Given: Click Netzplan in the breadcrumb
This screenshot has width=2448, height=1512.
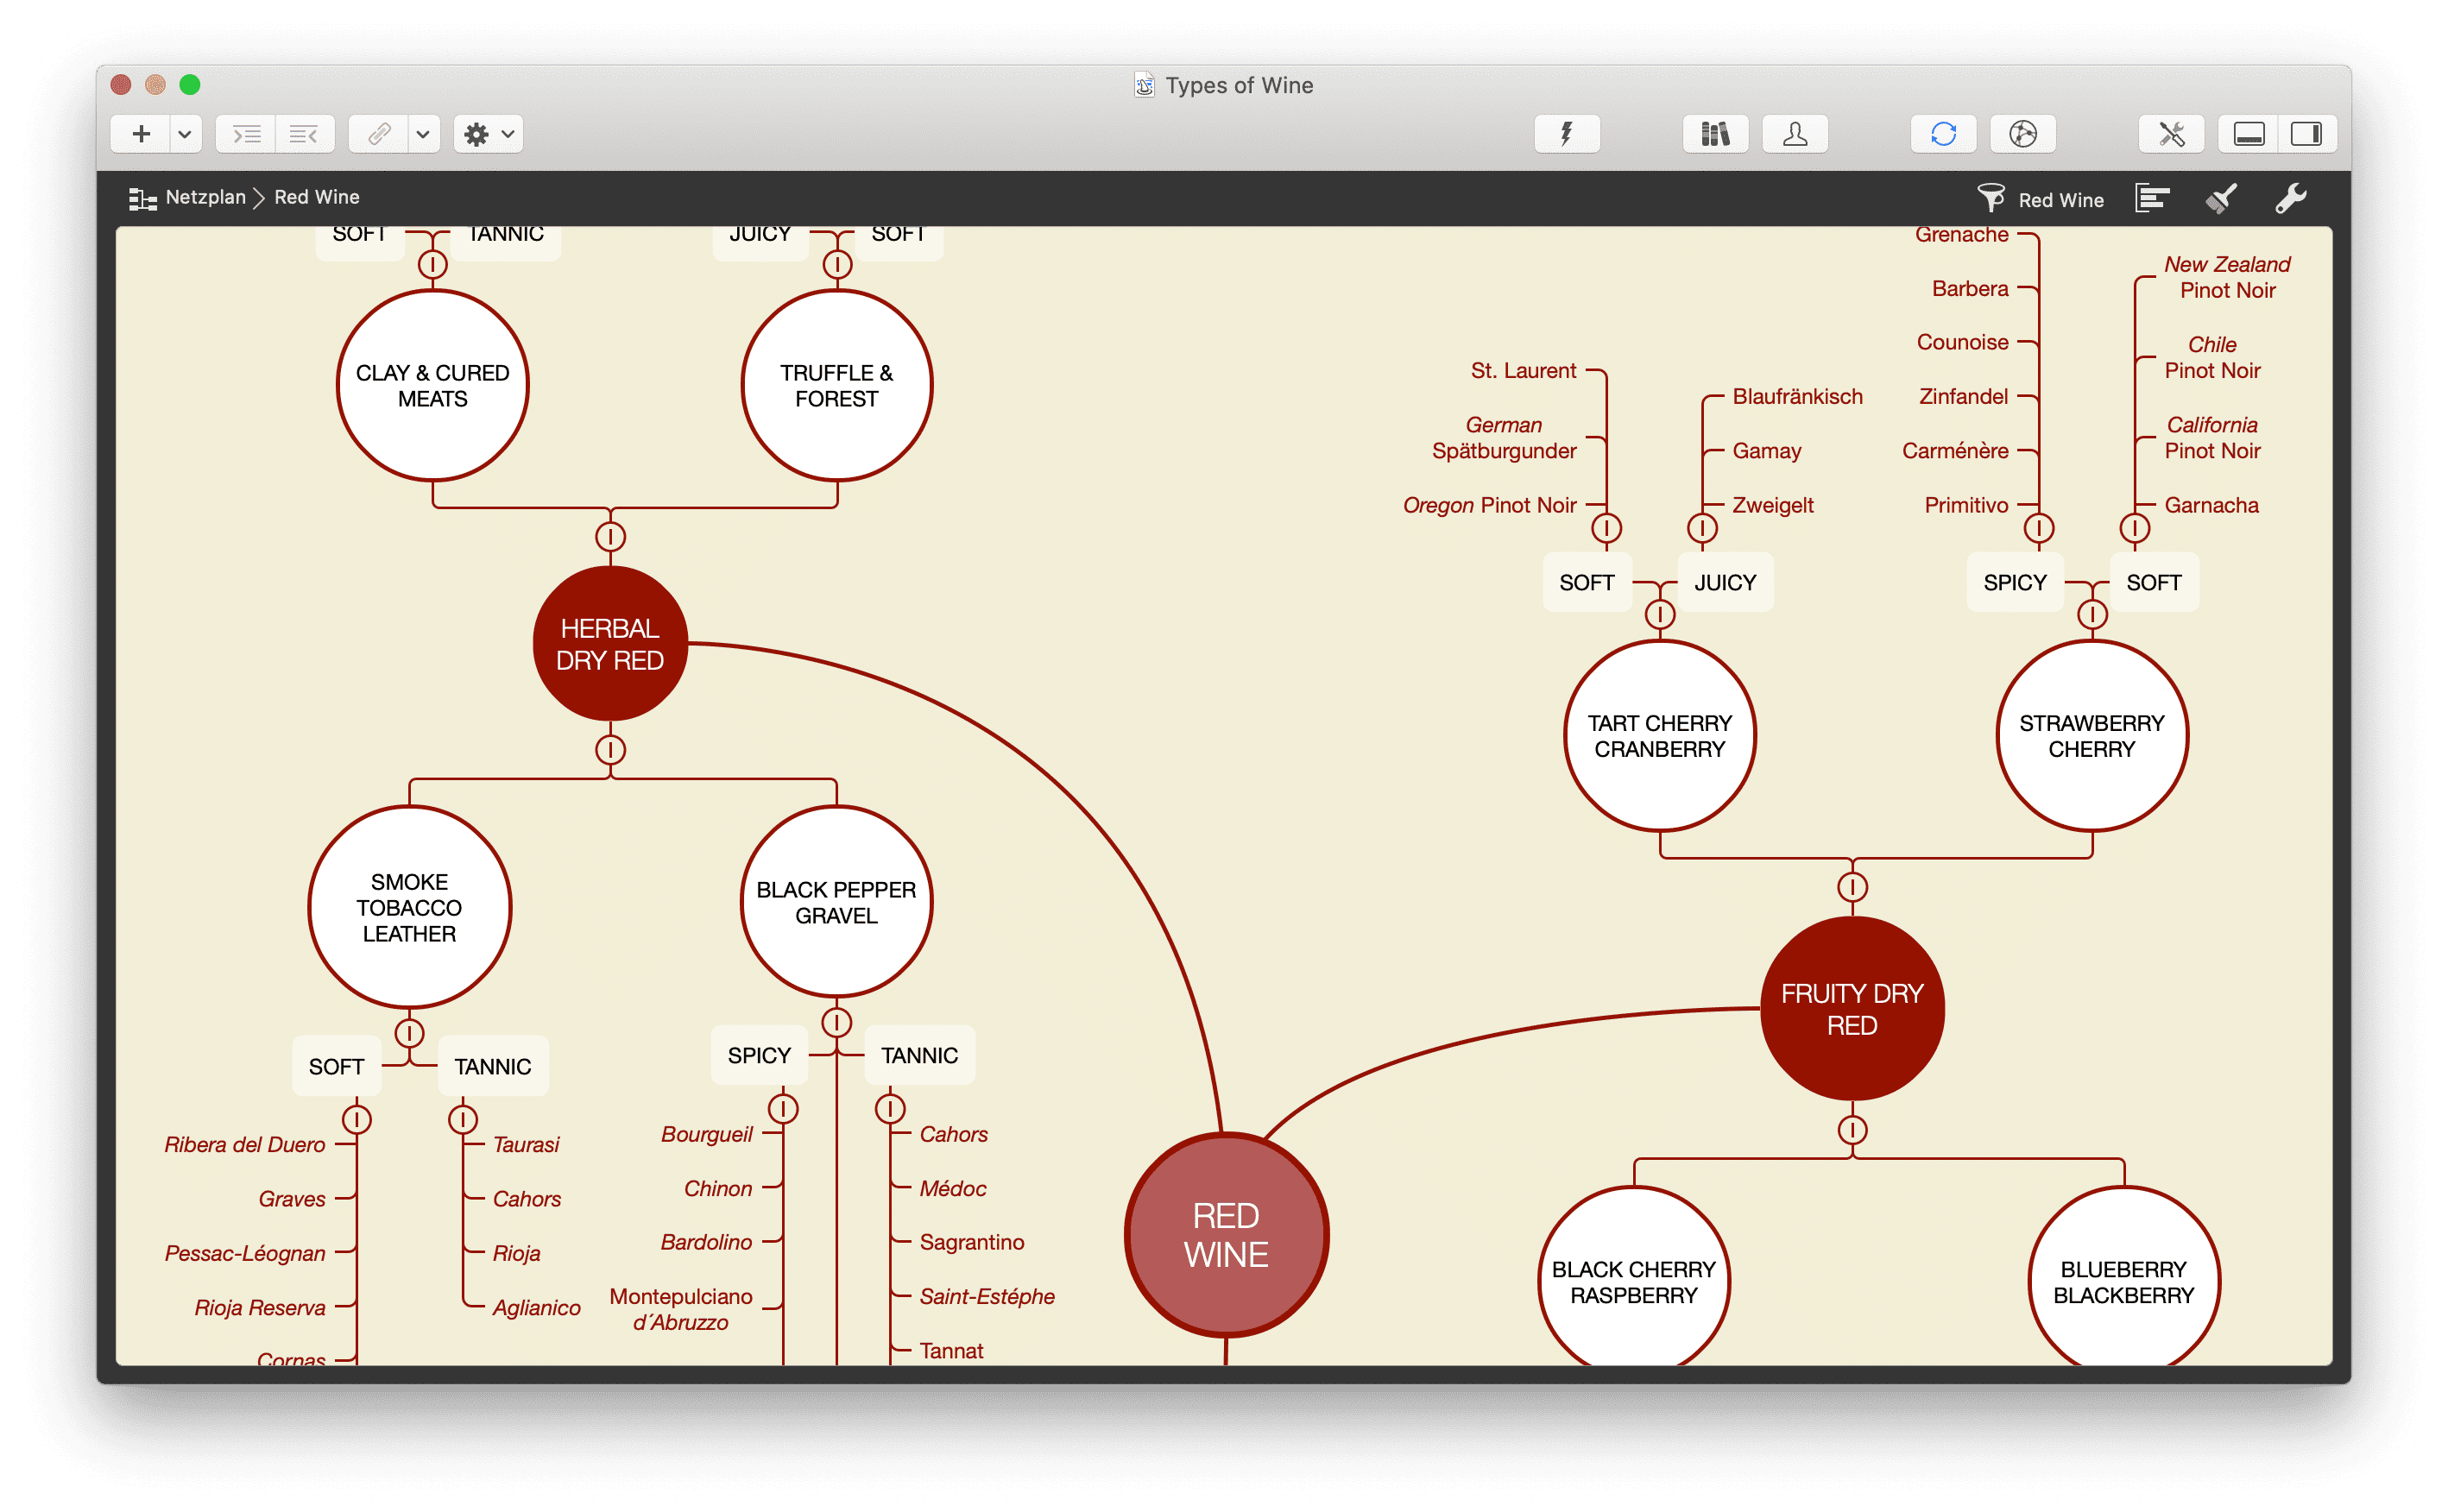Looking at the screenshot, I should point(205,197).
